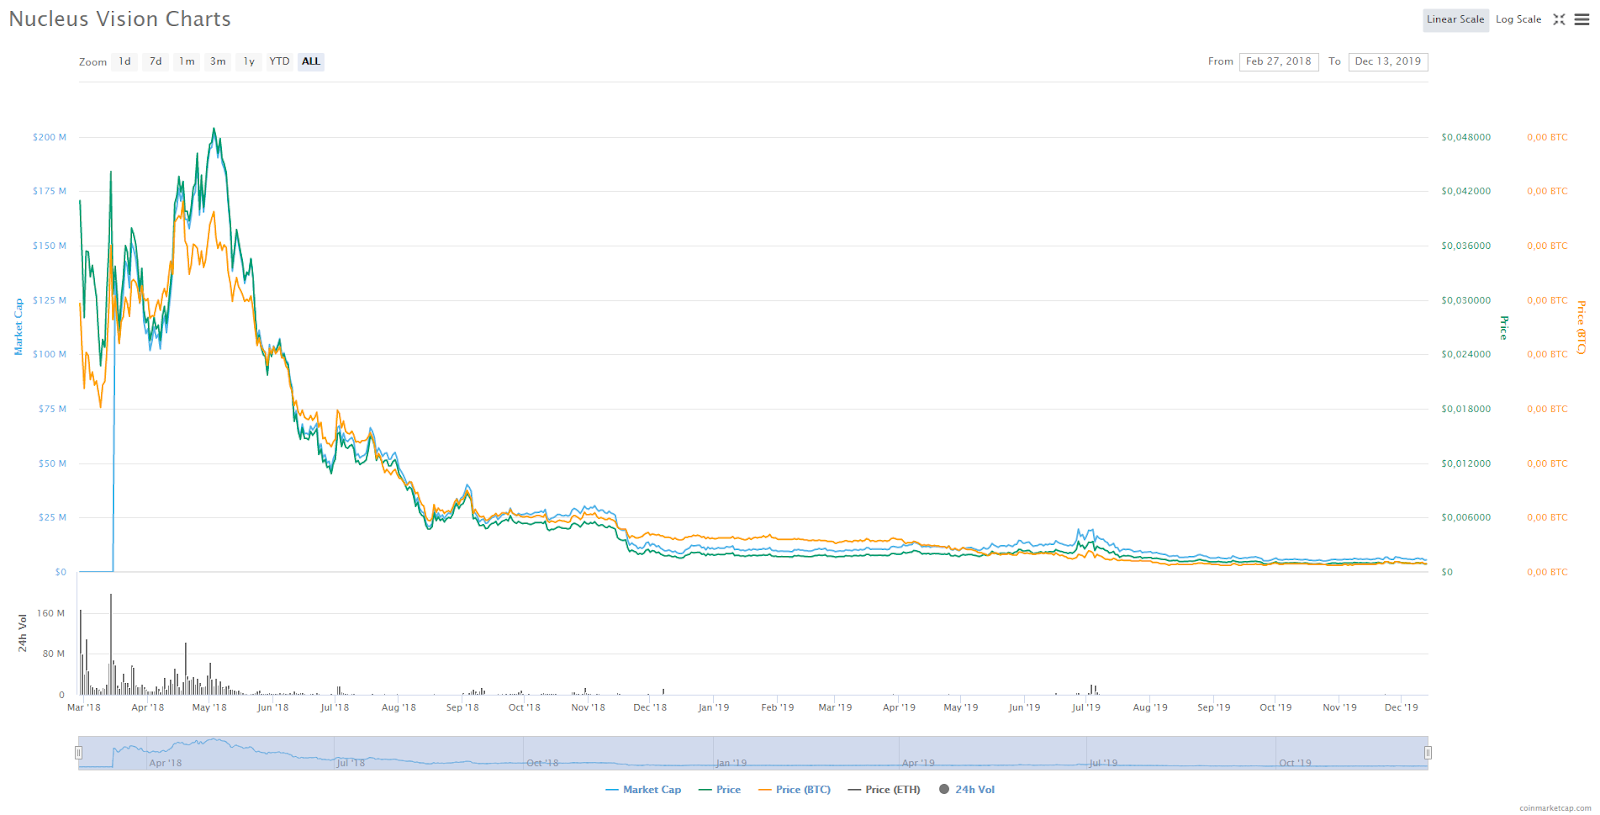
Task: Click the Nucleus Vision Charts title
Action: [120, 19]
